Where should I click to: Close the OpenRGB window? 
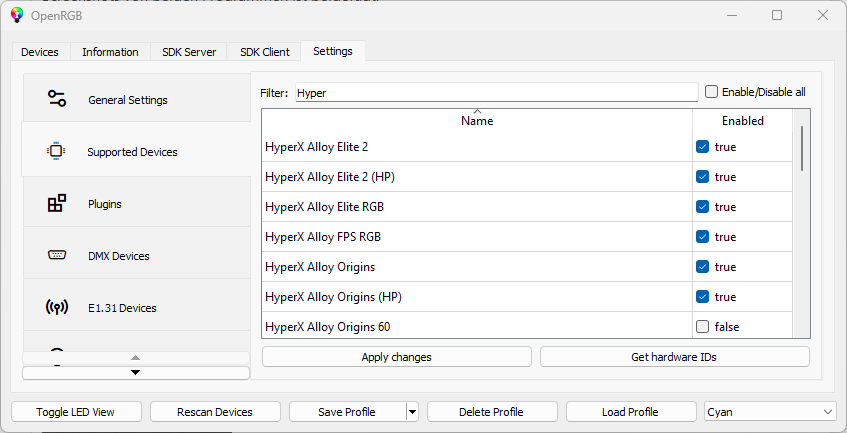point(823,15)
